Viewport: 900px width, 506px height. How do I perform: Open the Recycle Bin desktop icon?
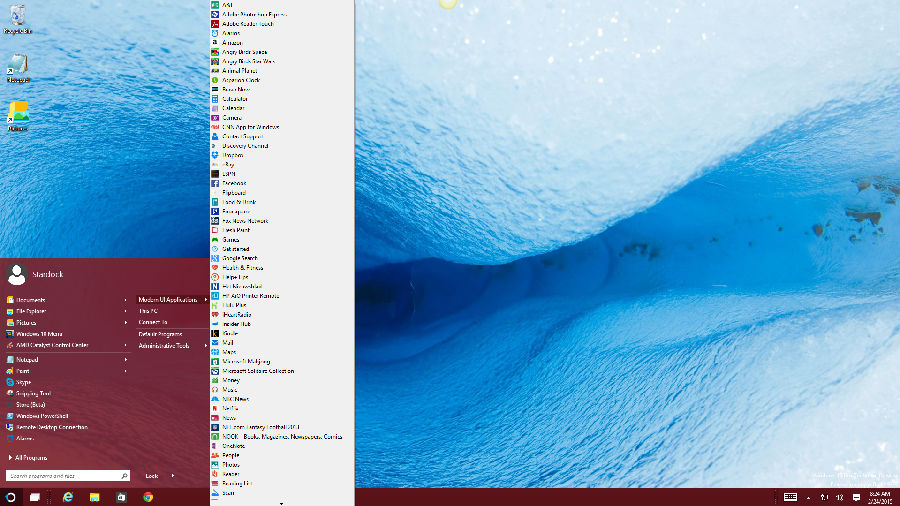click(17, 19)
